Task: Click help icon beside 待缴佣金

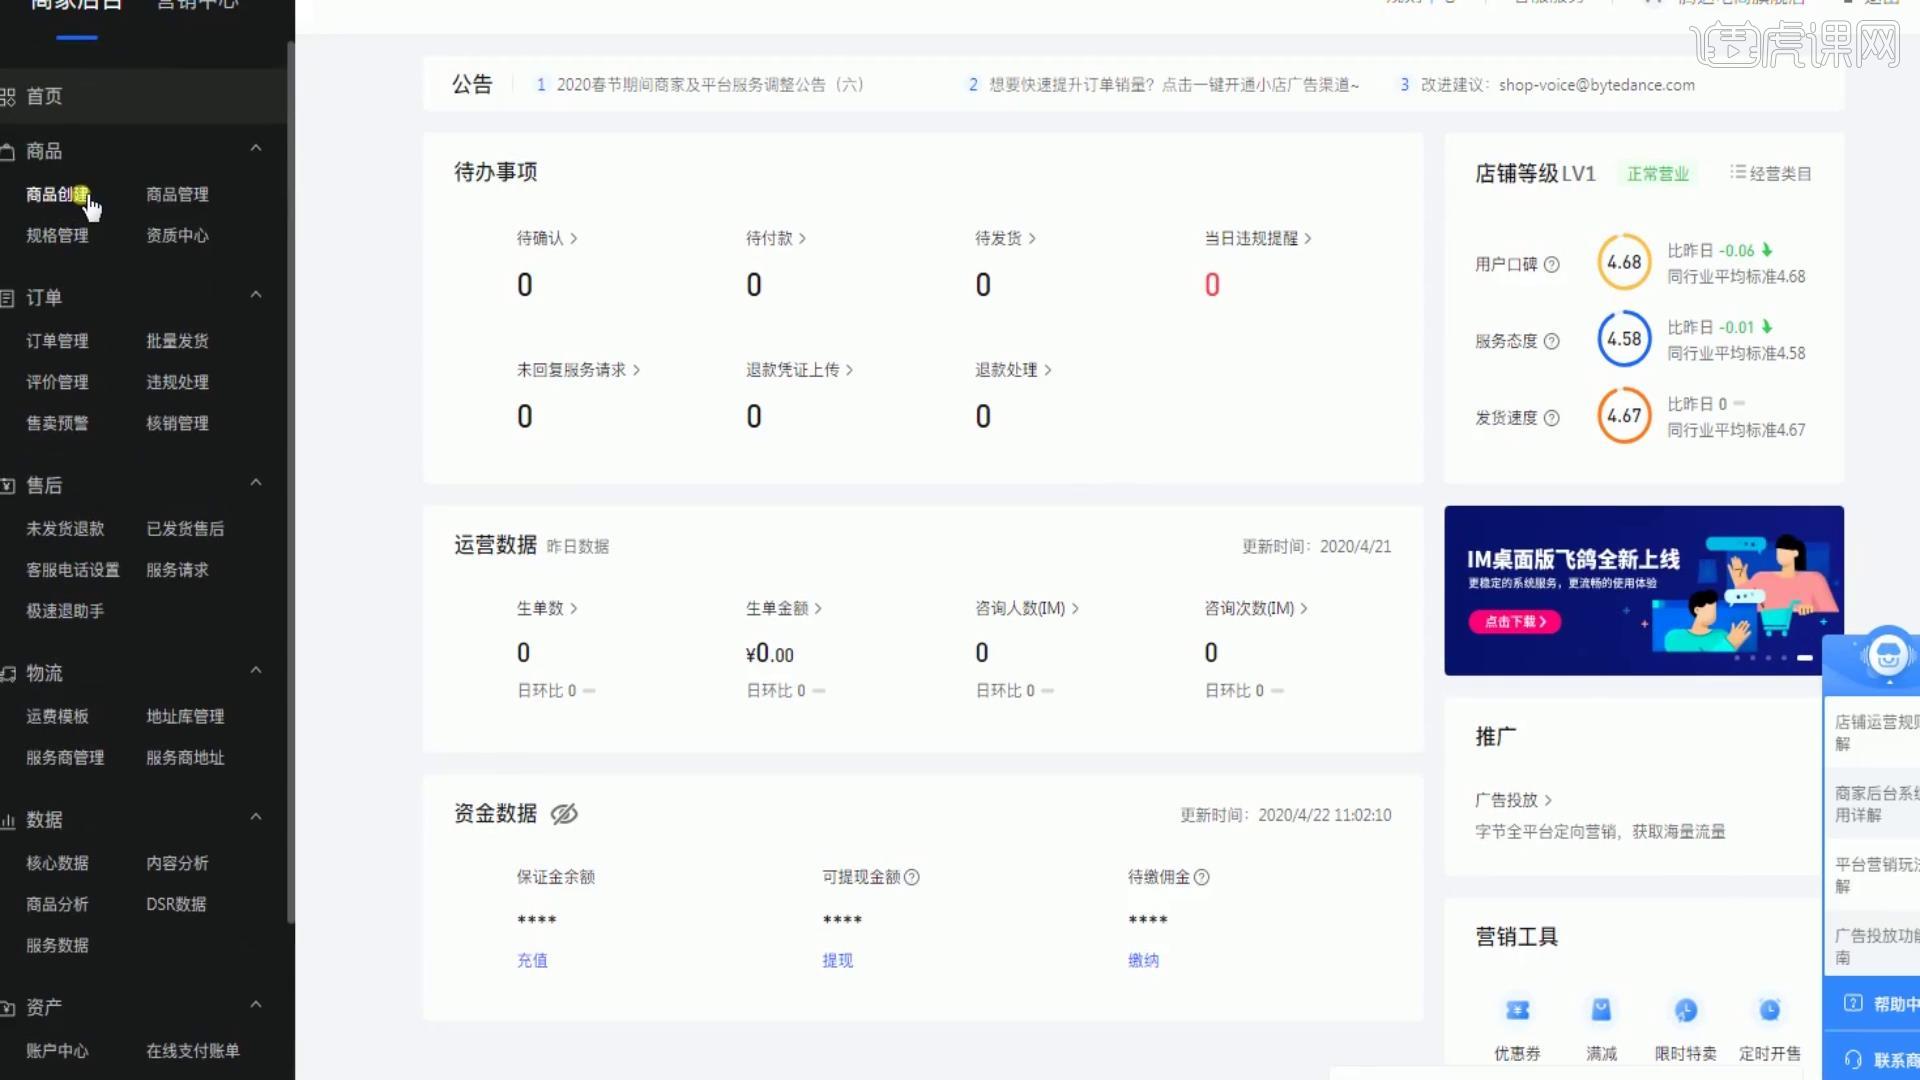Action: [1201, 877]
